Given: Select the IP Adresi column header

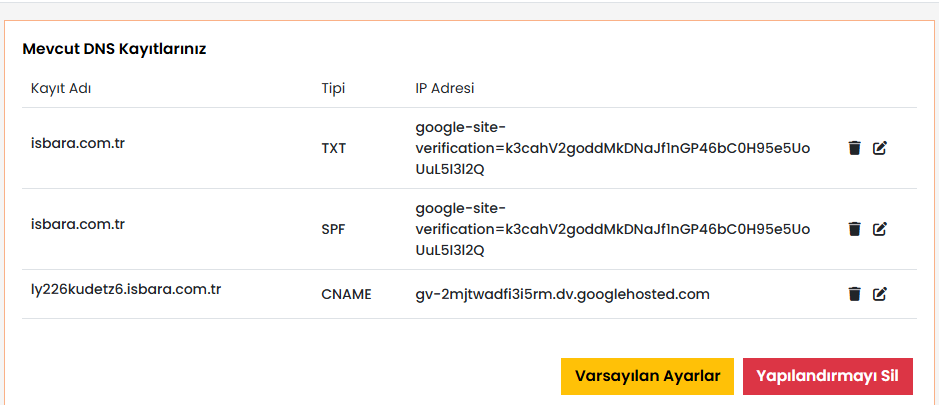Looking at the screenshot, I should pos(445,89).
